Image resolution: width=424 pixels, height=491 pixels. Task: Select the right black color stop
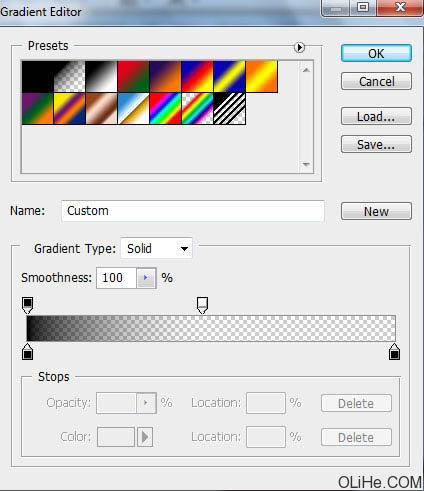click(x=394, y=352)
